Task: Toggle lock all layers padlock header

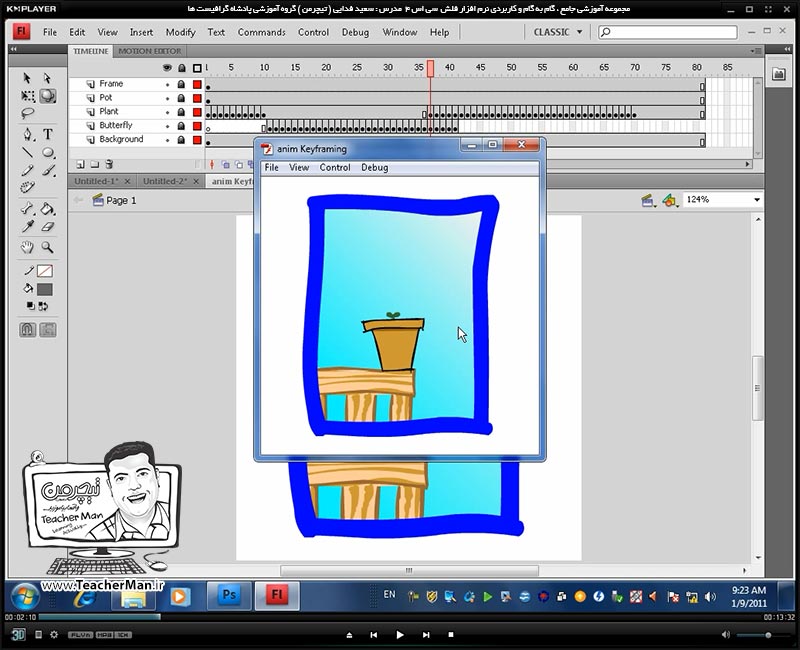Action: [182, 68]
